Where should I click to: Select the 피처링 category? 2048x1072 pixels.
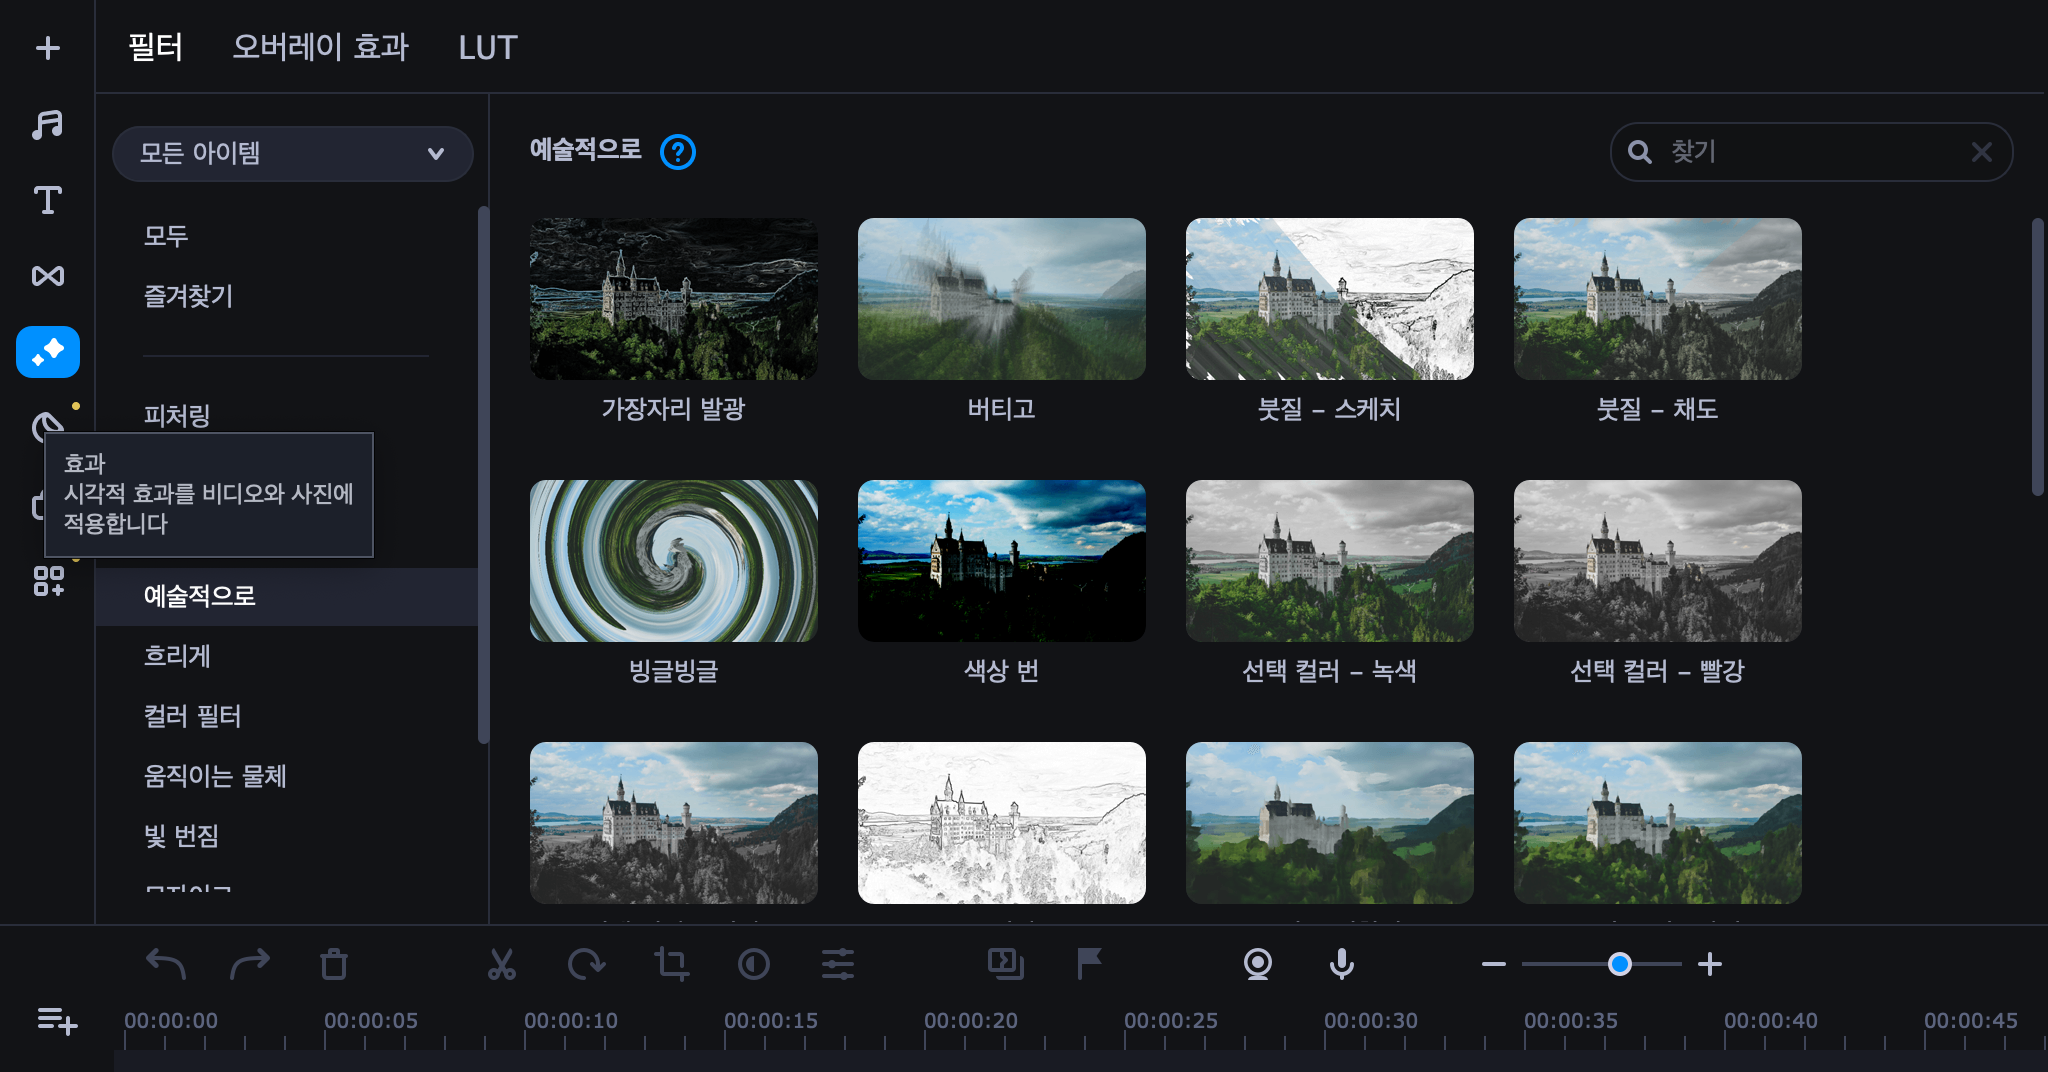(x=177, y=415)
